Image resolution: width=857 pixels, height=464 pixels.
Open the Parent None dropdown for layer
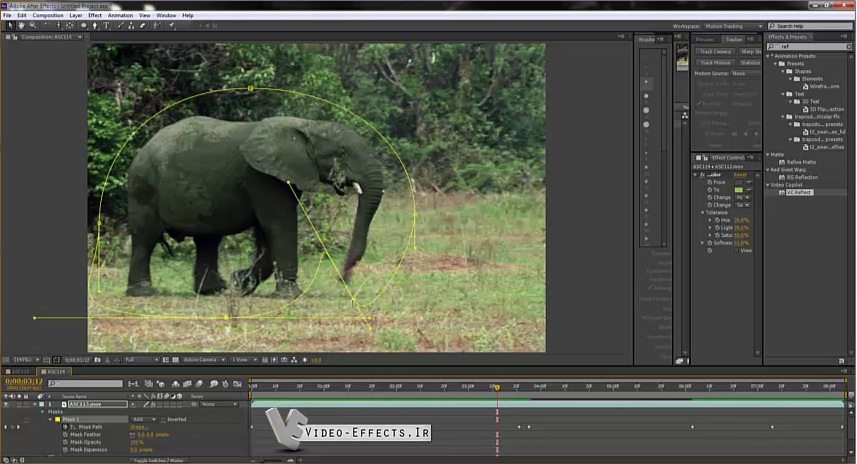[x=219, y=404]
